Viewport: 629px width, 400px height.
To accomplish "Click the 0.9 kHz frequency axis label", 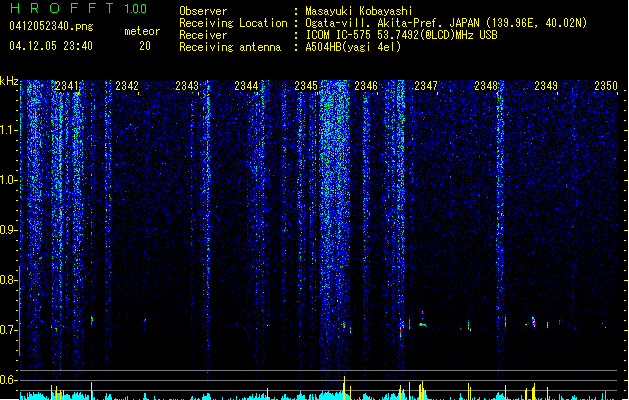I will 8,230.
